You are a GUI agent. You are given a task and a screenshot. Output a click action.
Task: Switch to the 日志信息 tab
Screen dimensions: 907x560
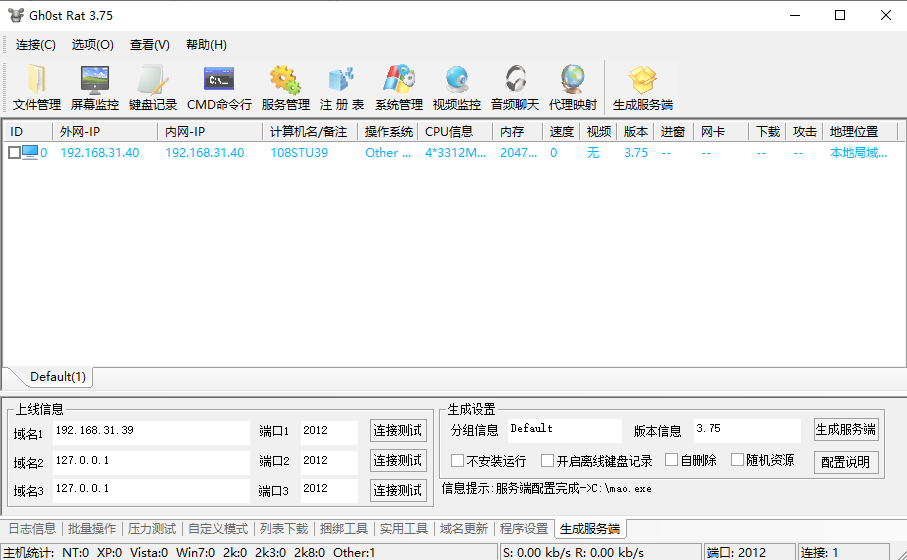[32, 529]
